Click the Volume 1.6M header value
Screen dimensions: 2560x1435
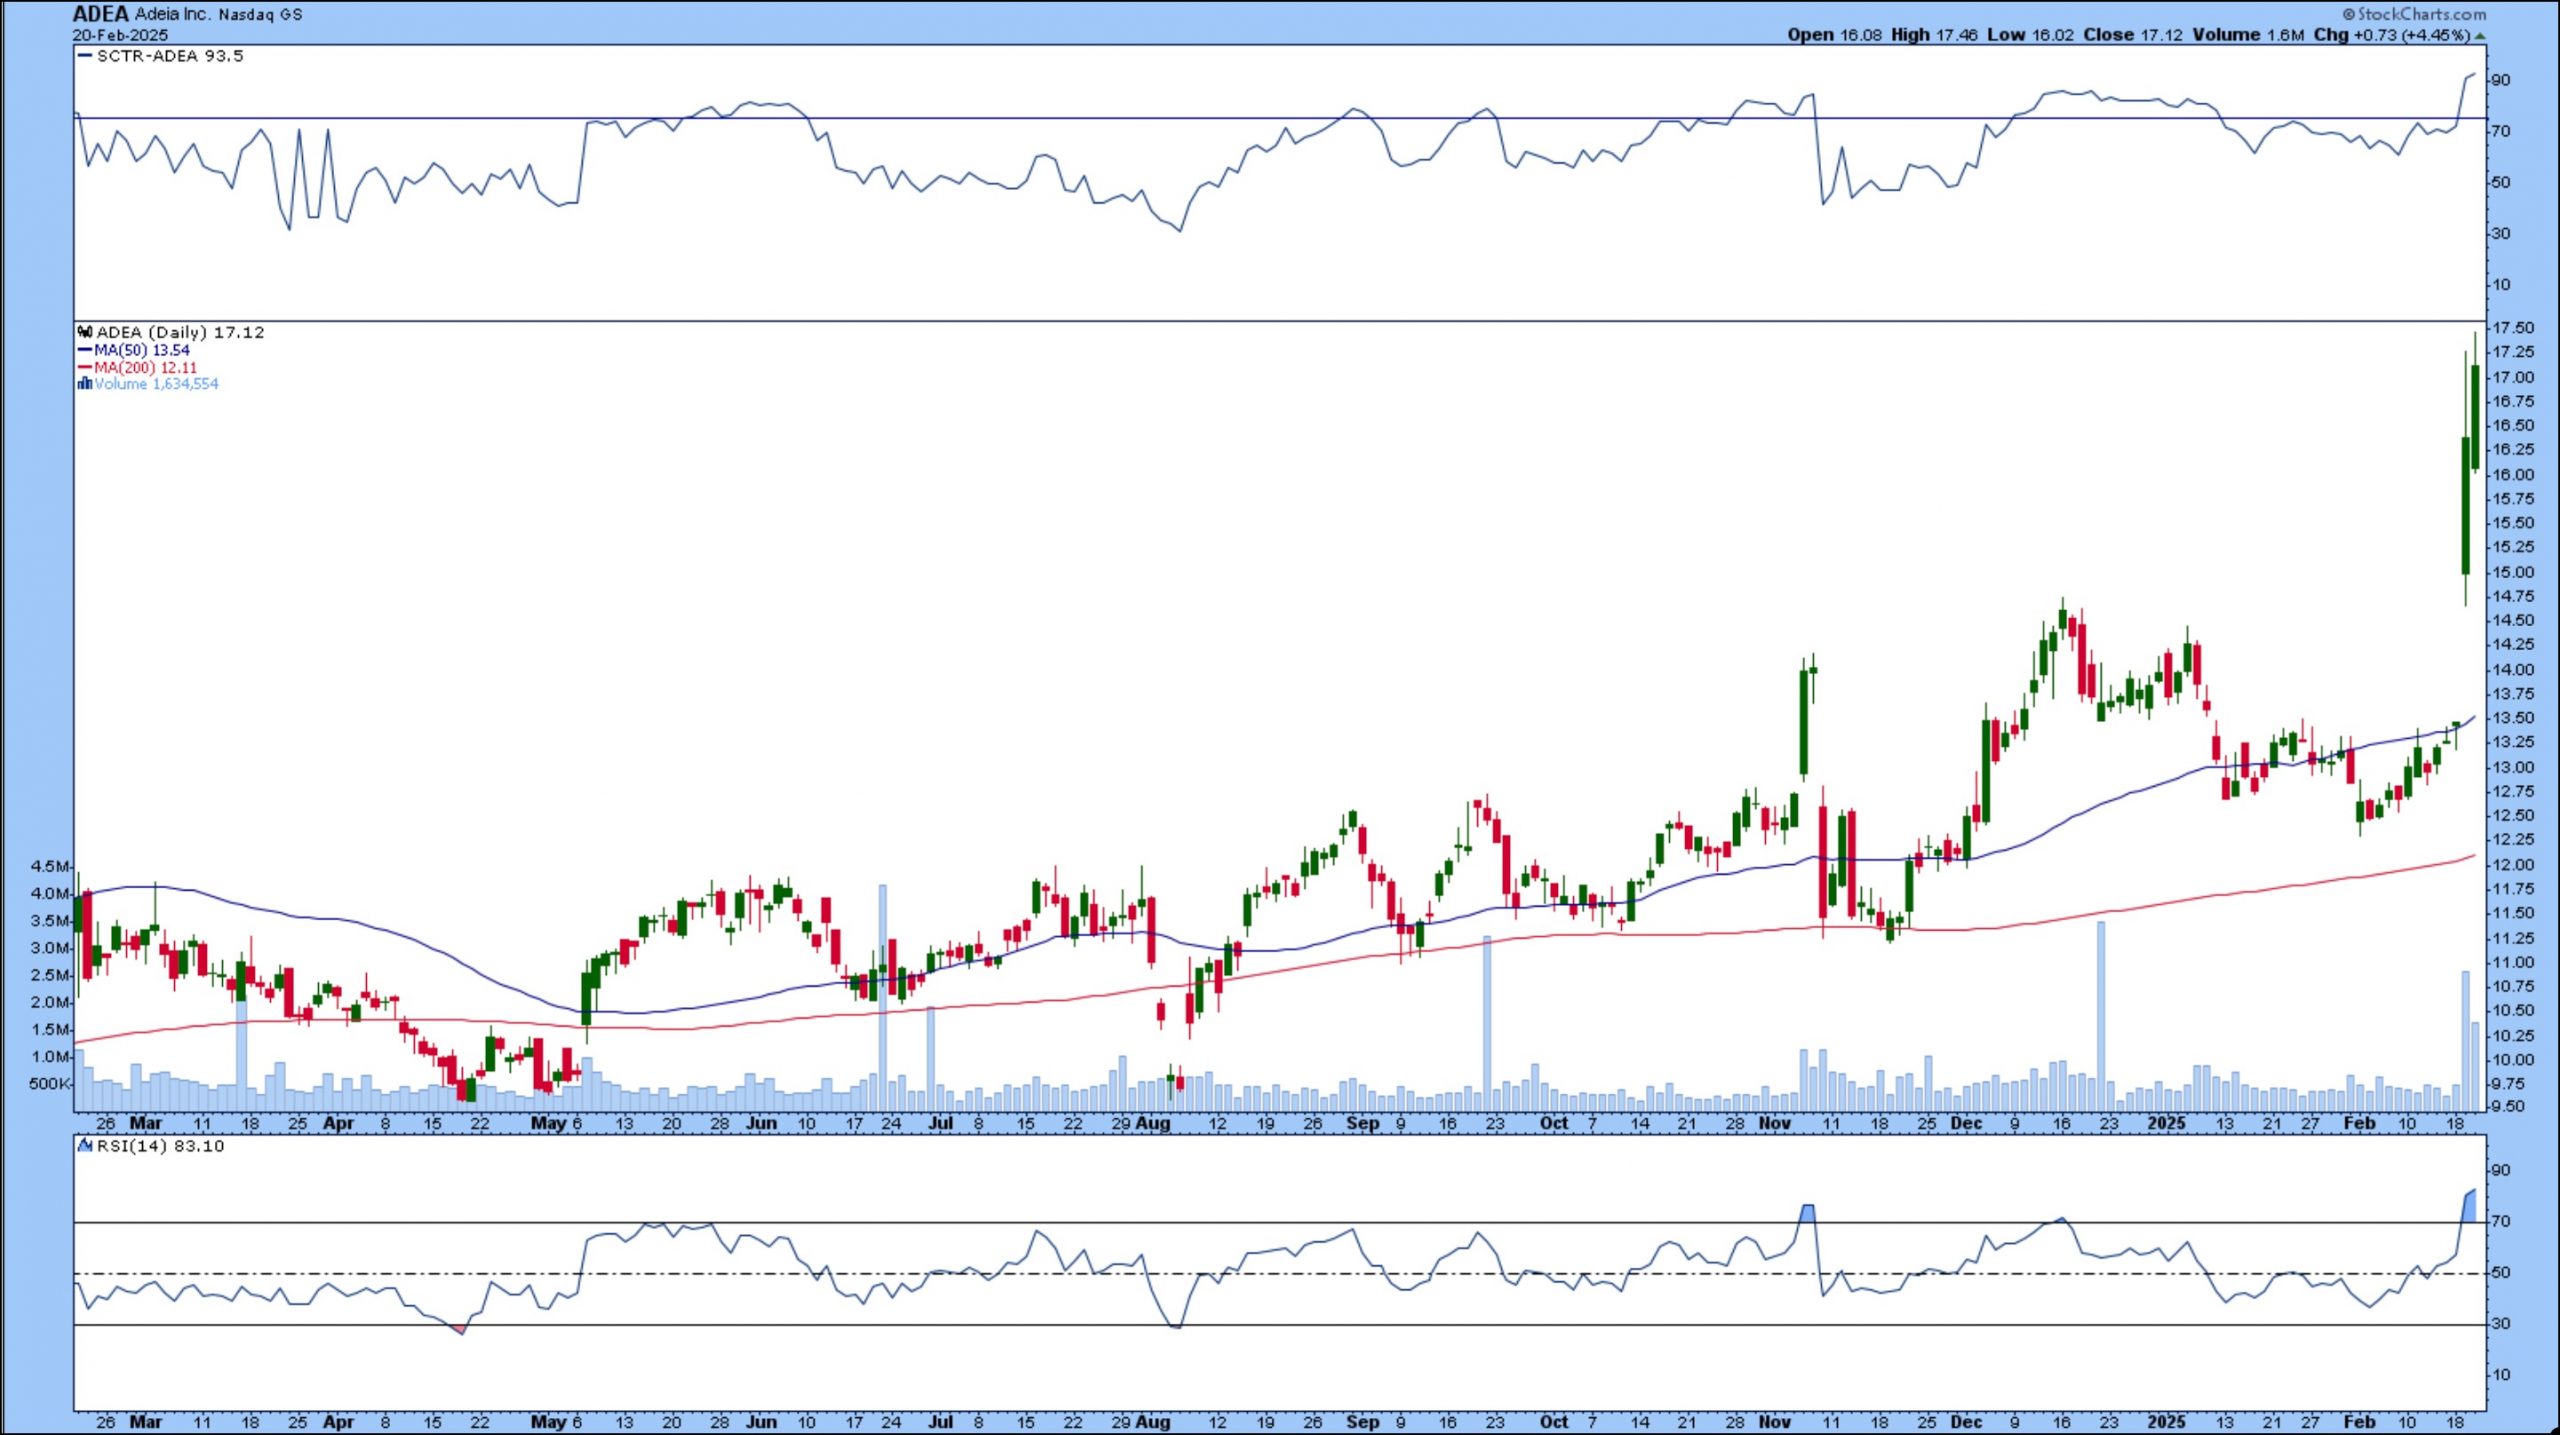[x=2248, y=35]
